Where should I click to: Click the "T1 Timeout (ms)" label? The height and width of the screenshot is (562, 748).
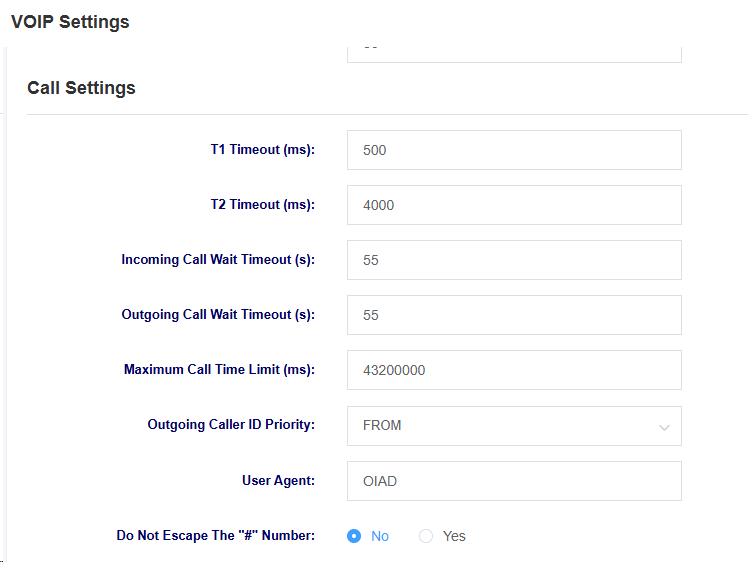point(263,150)
